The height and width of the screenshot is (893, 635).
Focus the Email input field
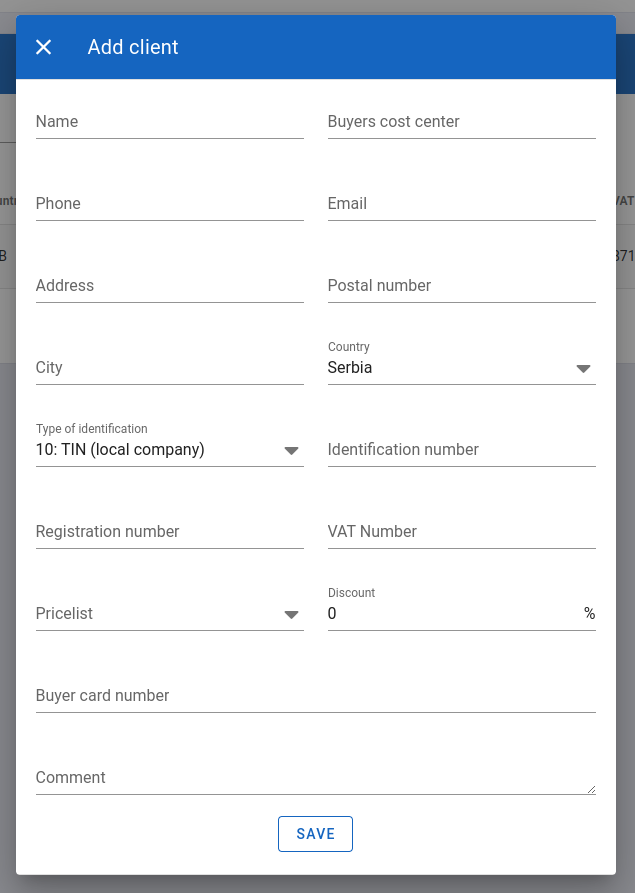[462, 204]
